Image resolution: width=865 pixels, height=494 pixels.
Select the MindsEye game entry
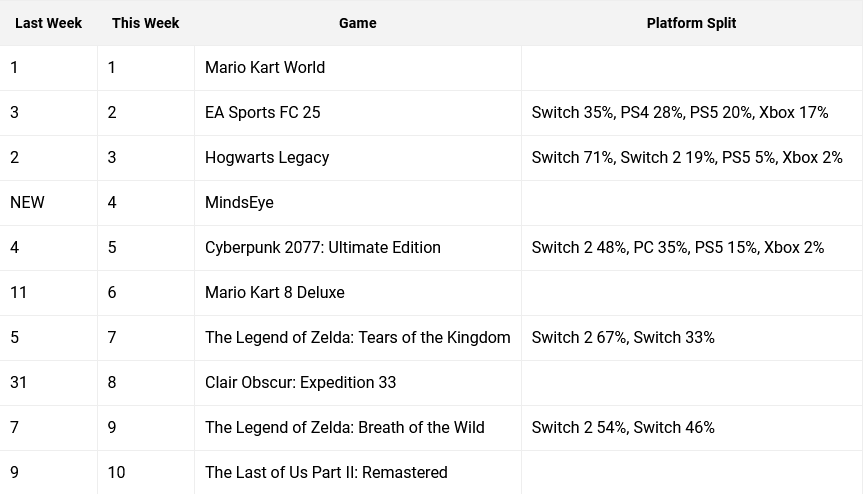pos(357,203)
